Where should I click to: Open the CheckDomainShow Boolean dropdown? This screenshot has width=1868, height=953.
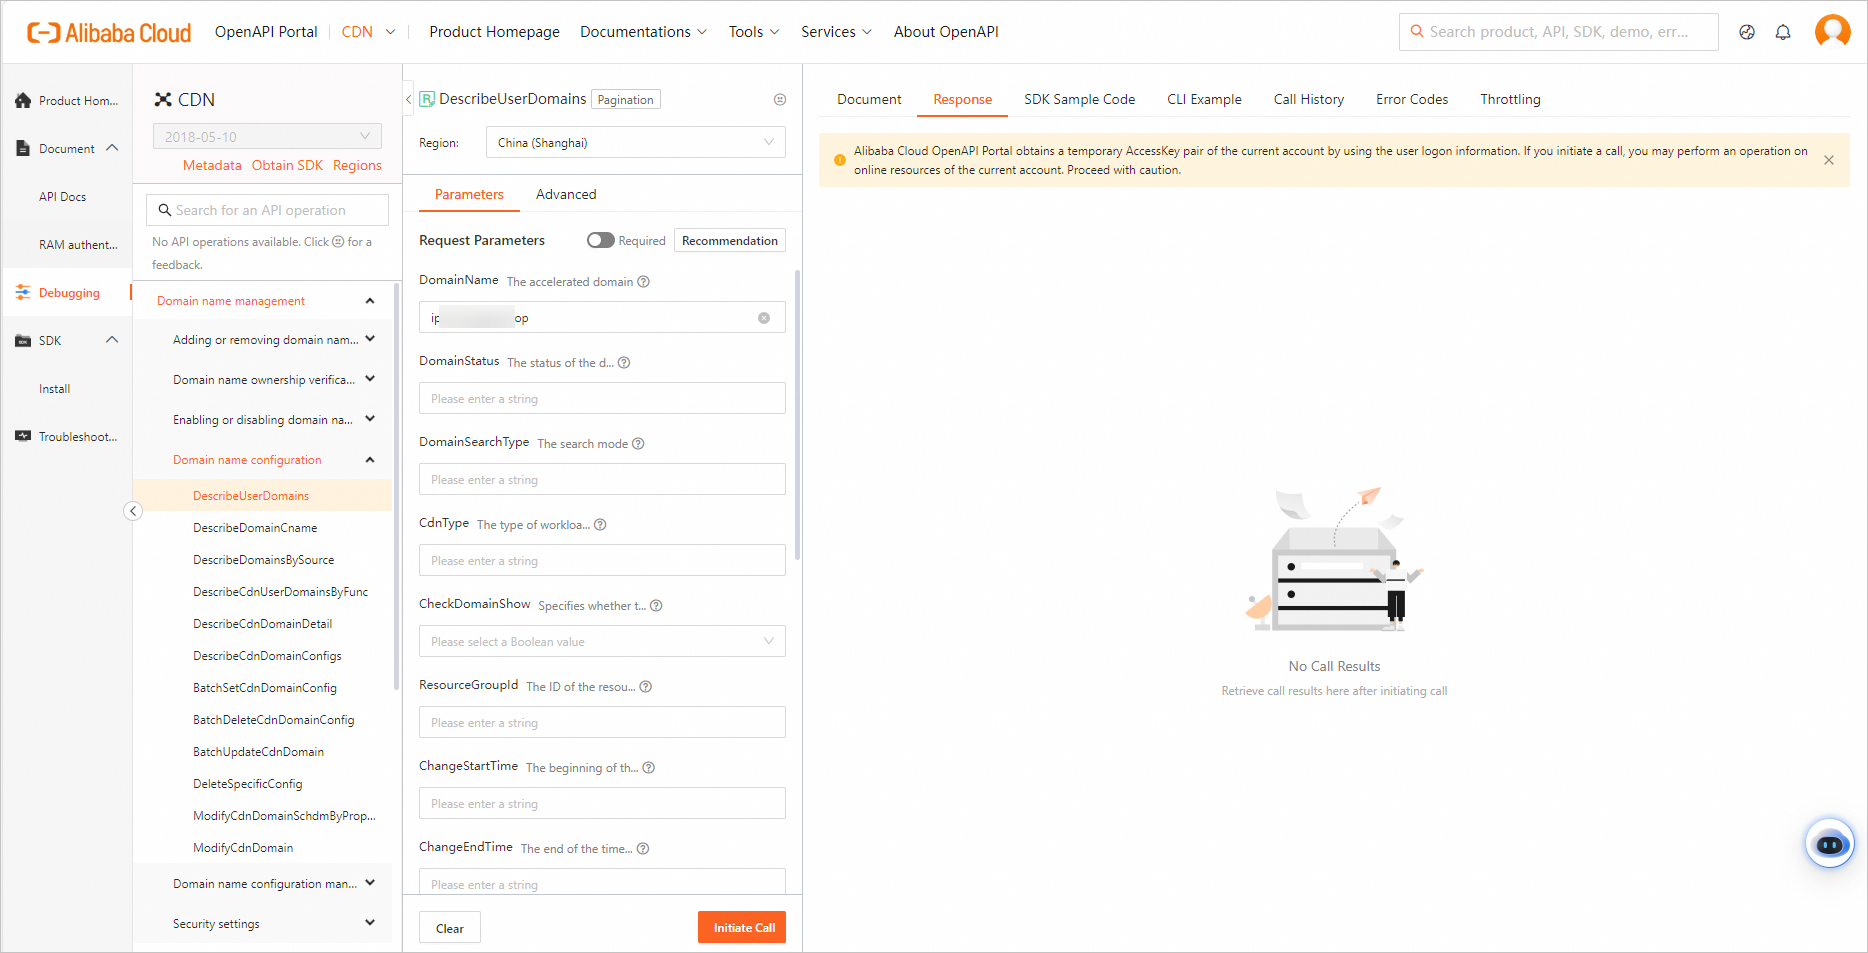(602, 641)
